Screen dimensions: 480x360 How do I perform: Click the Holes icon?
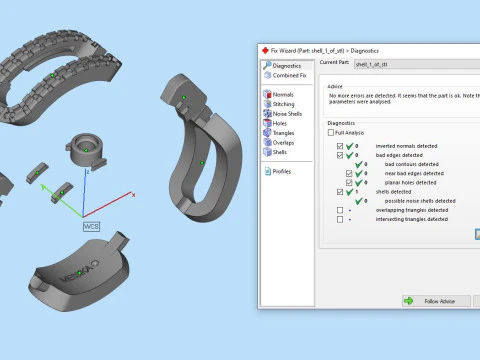[267, 123]
